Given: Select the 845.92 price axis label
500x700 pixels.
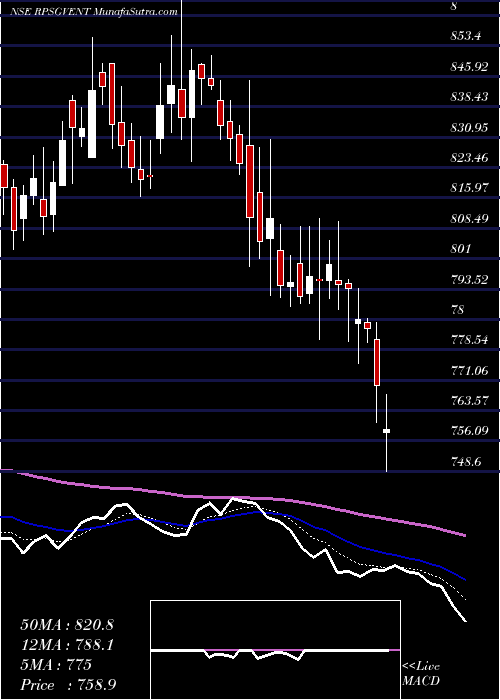Looking at the screenshot, I should [x=469, y=67].
